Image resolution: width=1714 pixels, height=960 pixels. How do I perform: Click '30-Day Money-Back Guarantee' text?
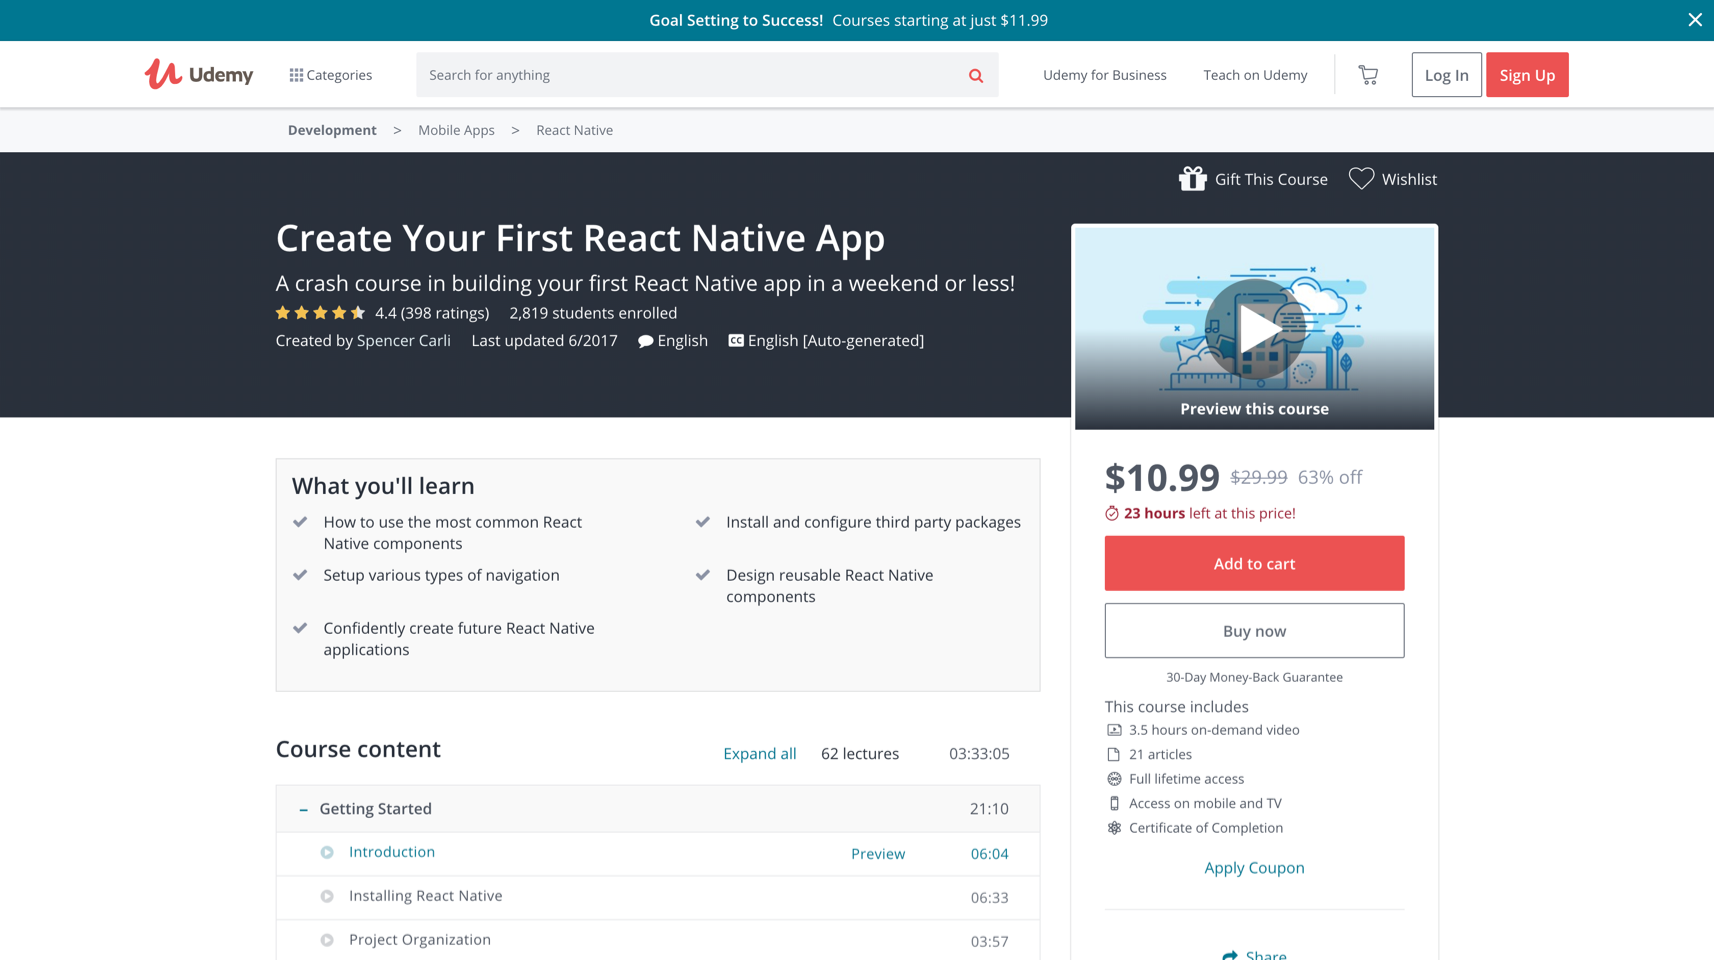click(1254, 677)
